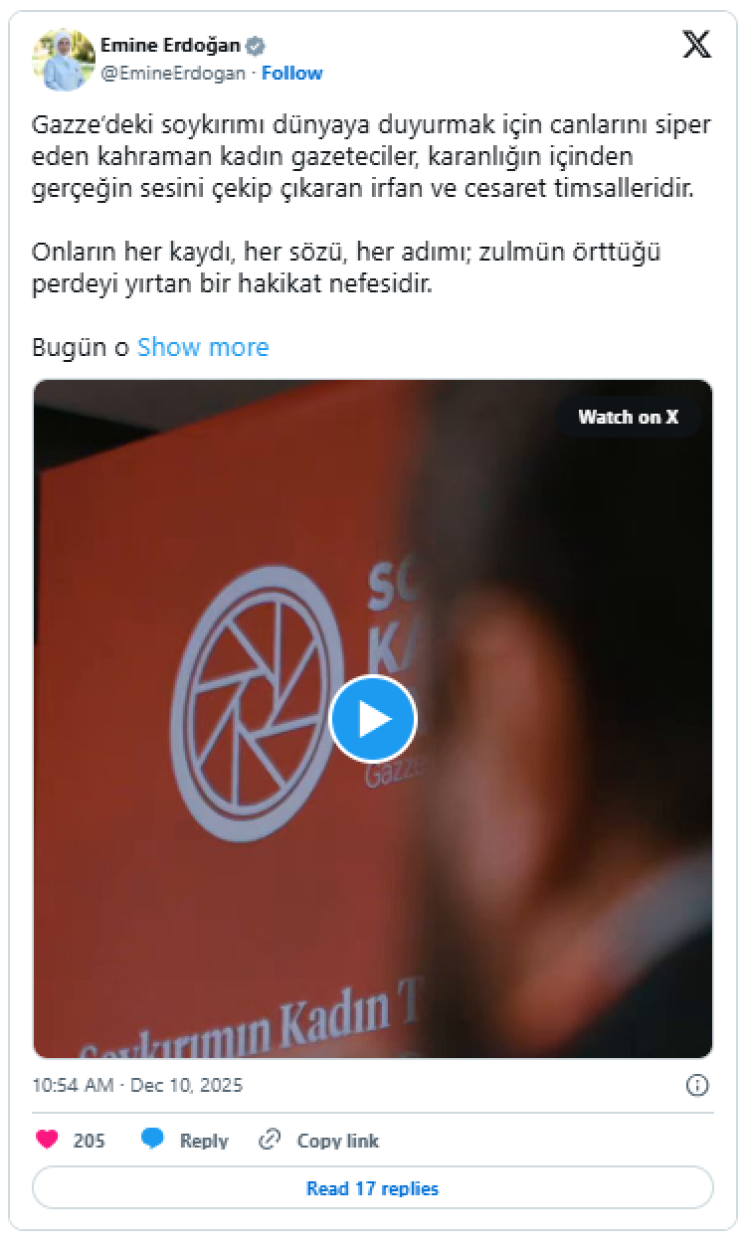Like the tweet with heart icon
The height and width of the screenshot is (1245, 750).
coord(47,1140)
